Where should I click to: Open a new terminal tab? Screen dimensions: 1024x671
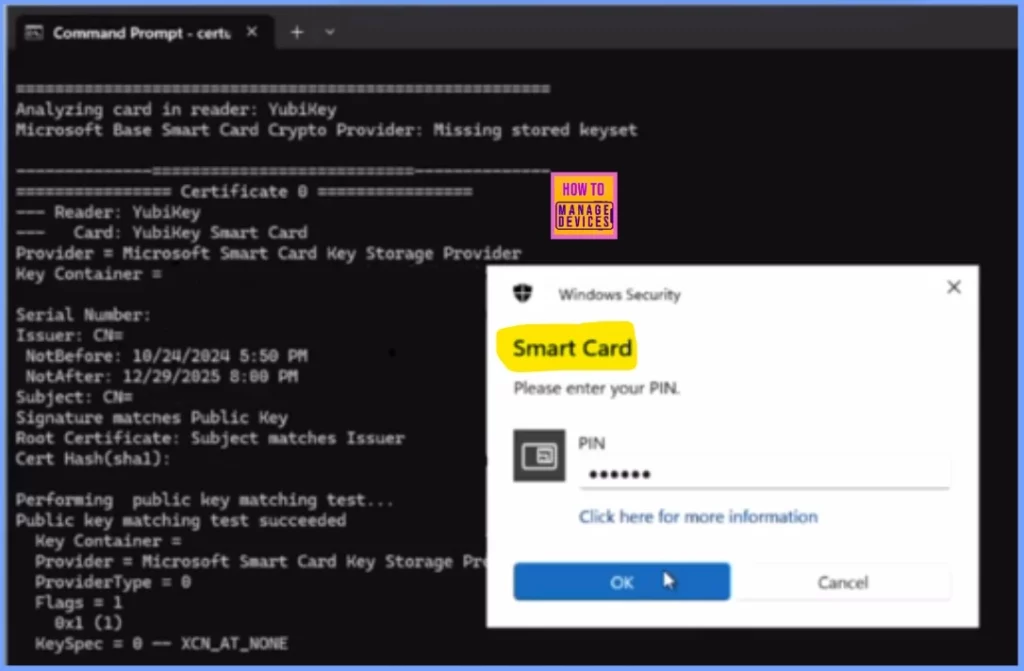[x=296, y=32]
